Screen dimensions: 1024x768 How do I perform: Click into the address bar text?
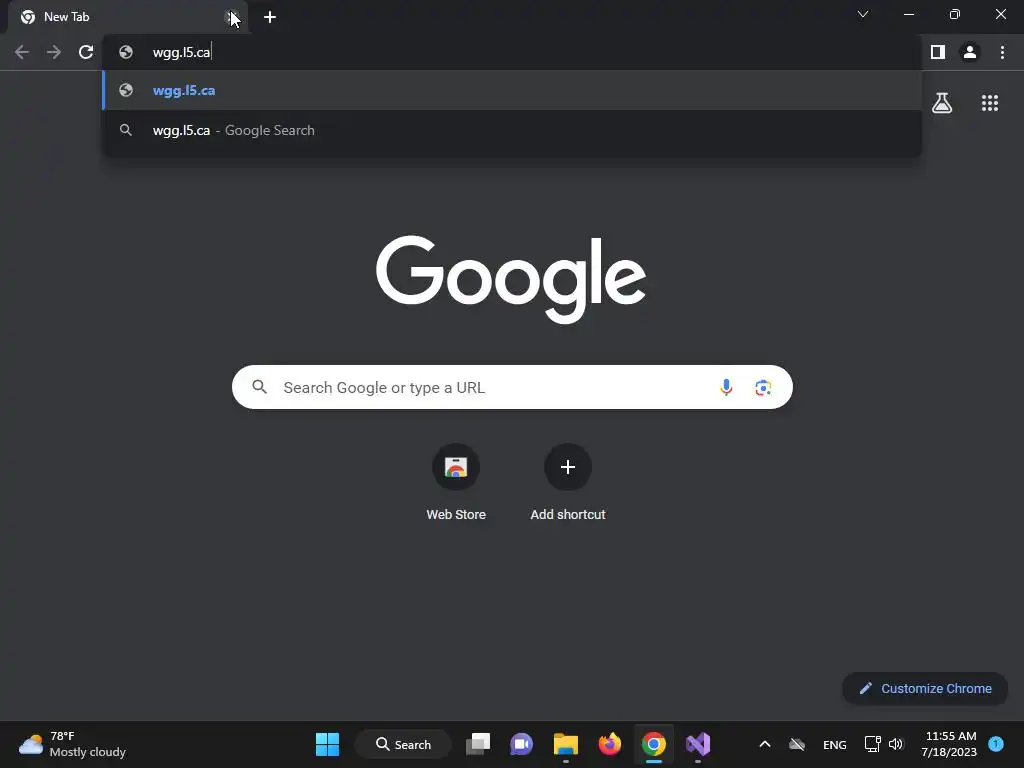point(182,52)
